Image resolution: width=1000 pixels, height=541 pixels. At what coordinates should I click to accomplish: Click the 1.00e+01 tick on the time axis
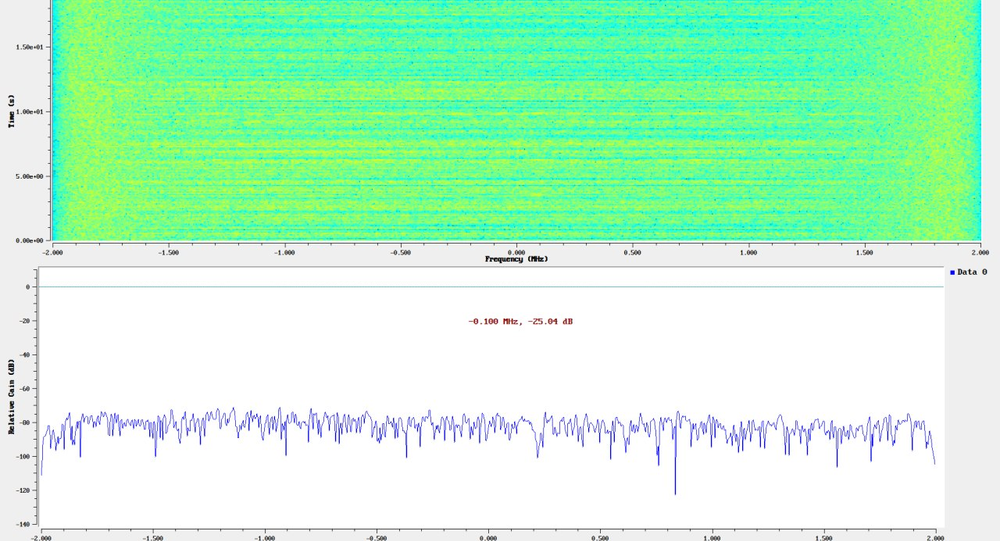28,112
